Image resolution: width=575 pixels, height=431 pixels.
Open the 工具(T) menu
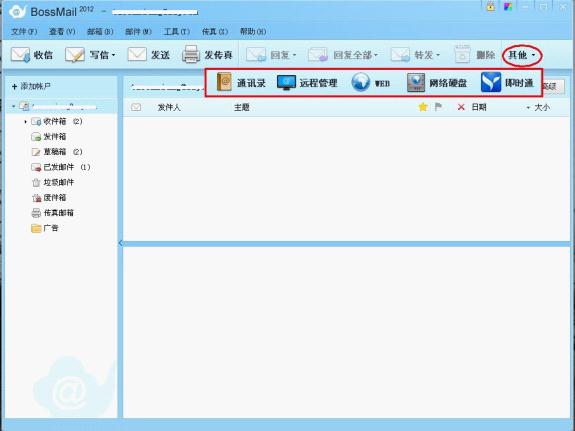pyautogui.click(x=176, y=32)
